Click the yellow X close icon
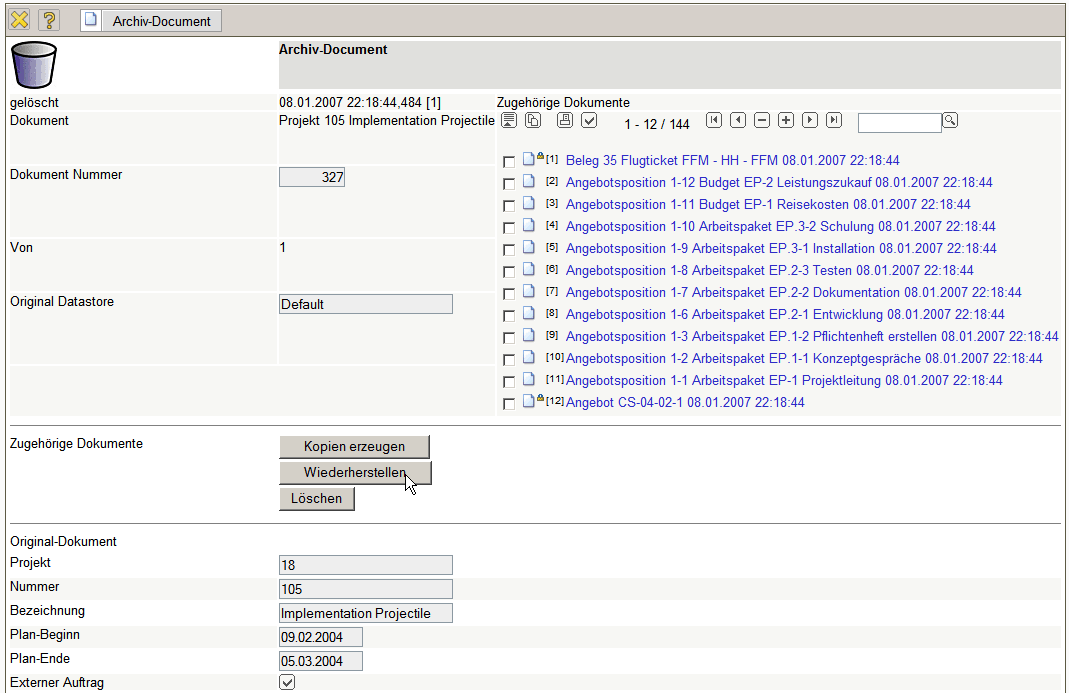The height and width of the screenshot is (693, 1069). [19, 20]
